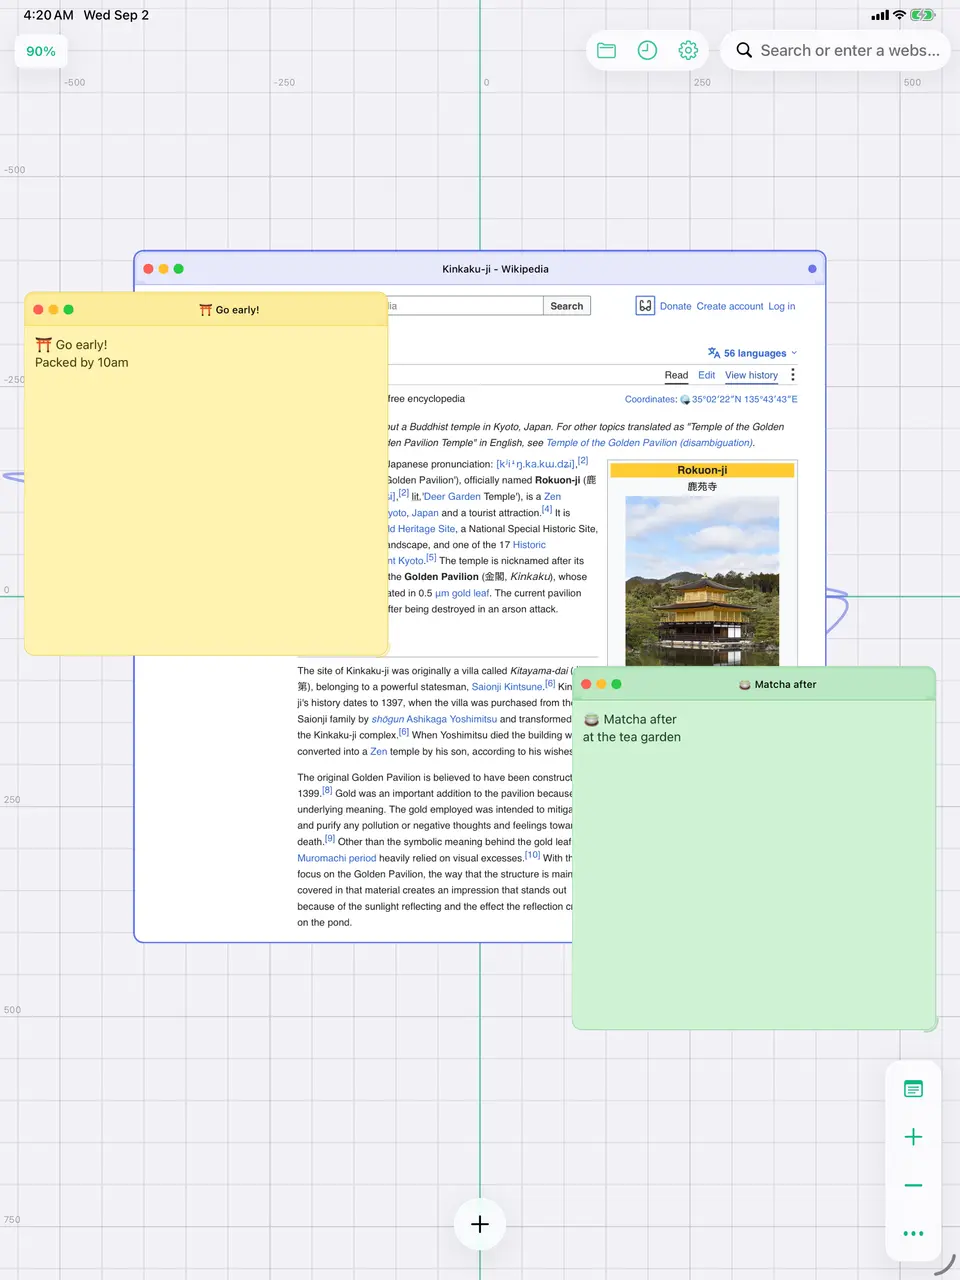Click the Wikipedia search input field
960x1280 pixels.
(465, 306)
